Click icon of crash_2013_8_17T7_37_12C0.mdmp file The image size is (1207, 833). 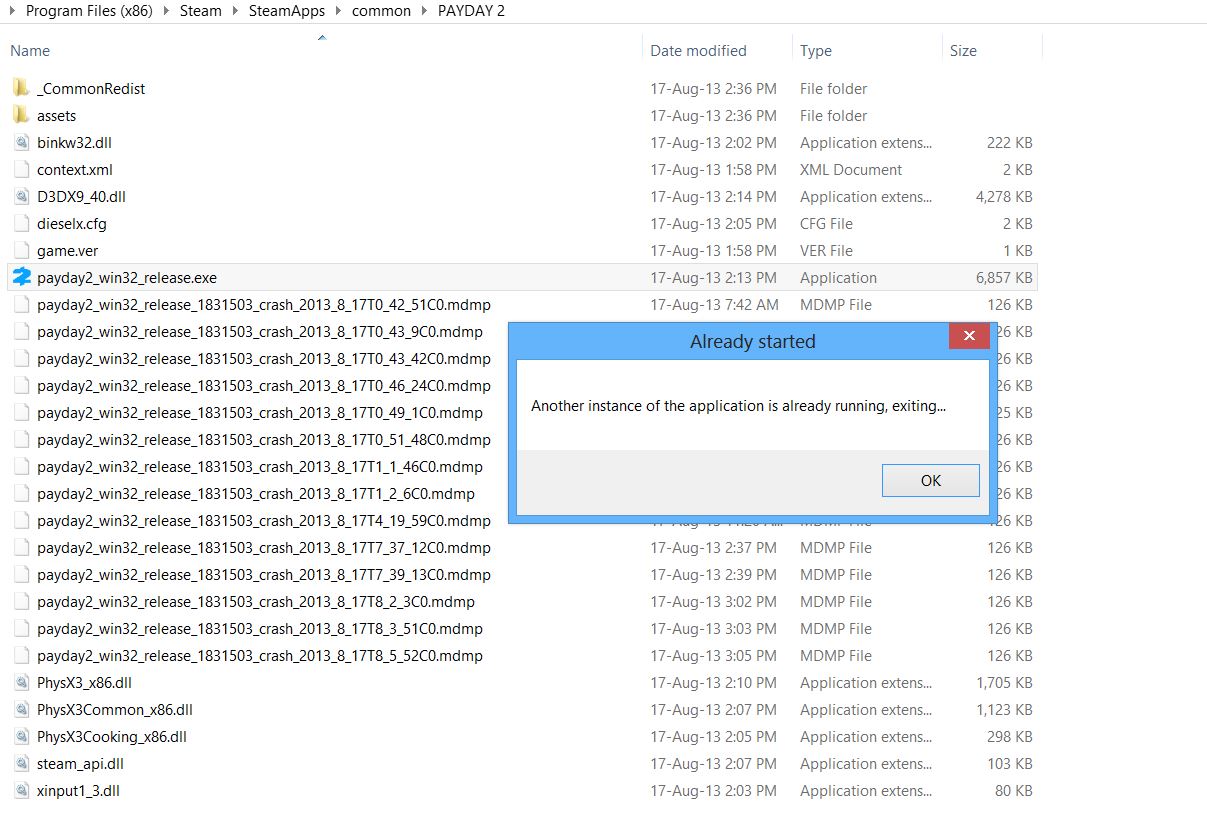pos(21,547)
